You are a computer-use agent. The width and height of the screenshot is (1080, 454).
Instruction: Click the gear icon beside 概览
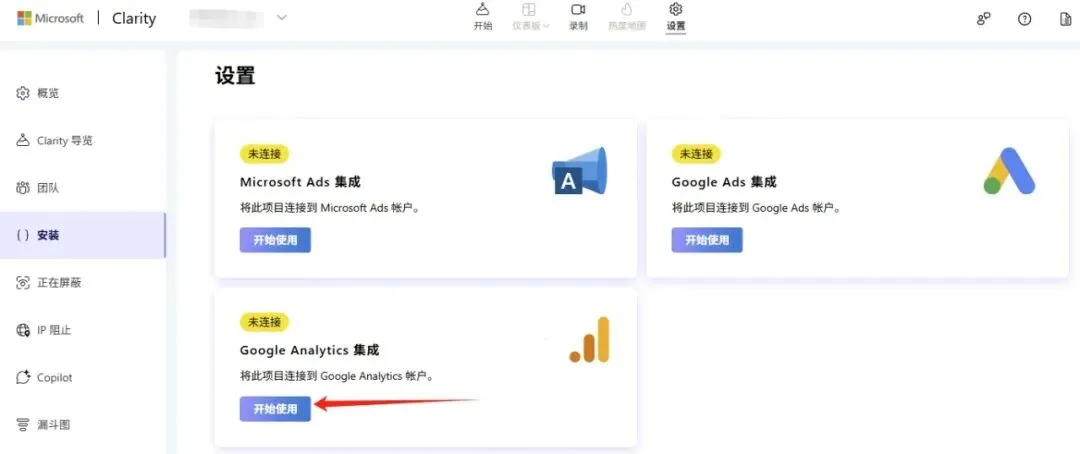point(23,93)
